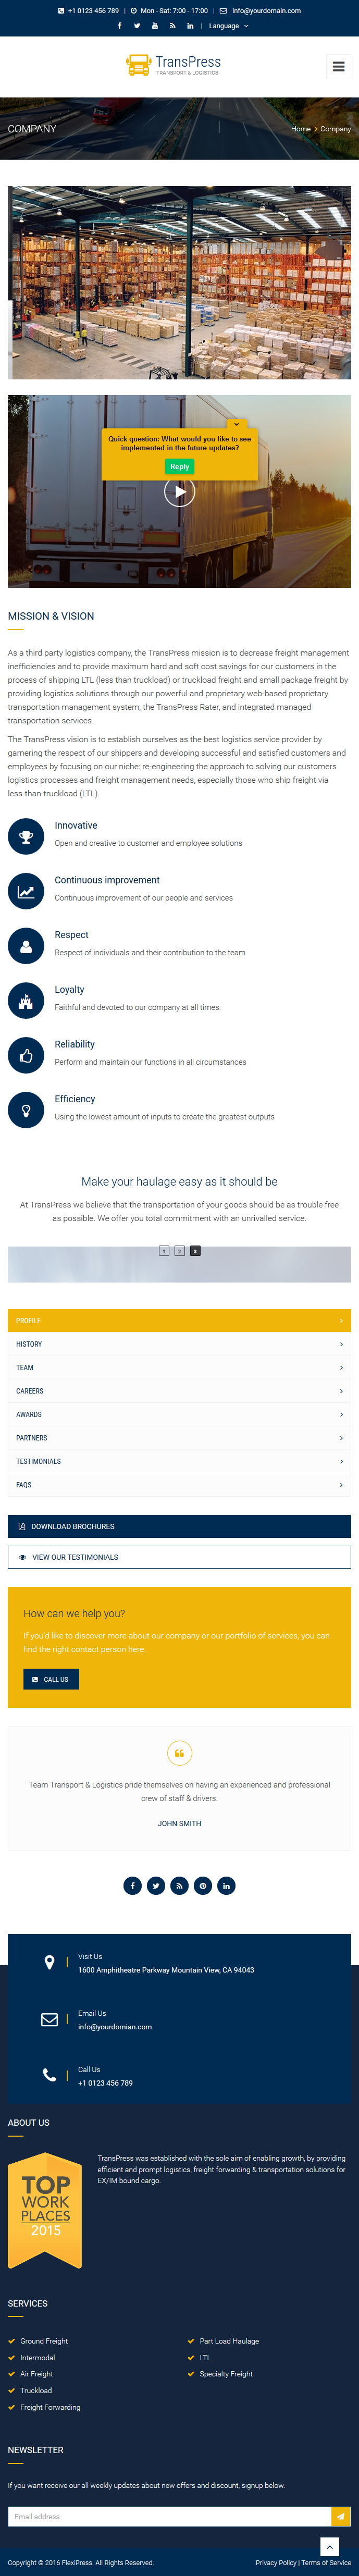Click the green Reply button
The width and height of the screenshot is (359, 2576).
179,466
